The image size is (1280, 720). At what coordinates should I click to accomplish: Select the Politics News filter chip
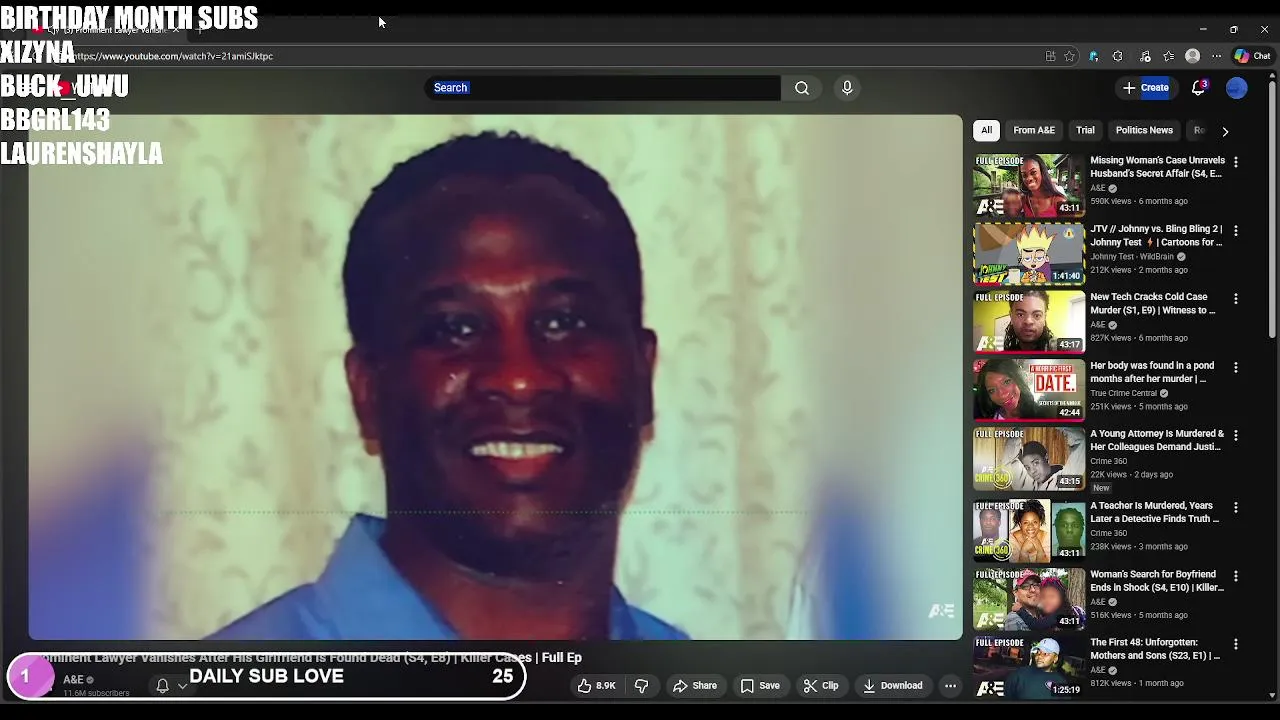tap(1144, 130)
